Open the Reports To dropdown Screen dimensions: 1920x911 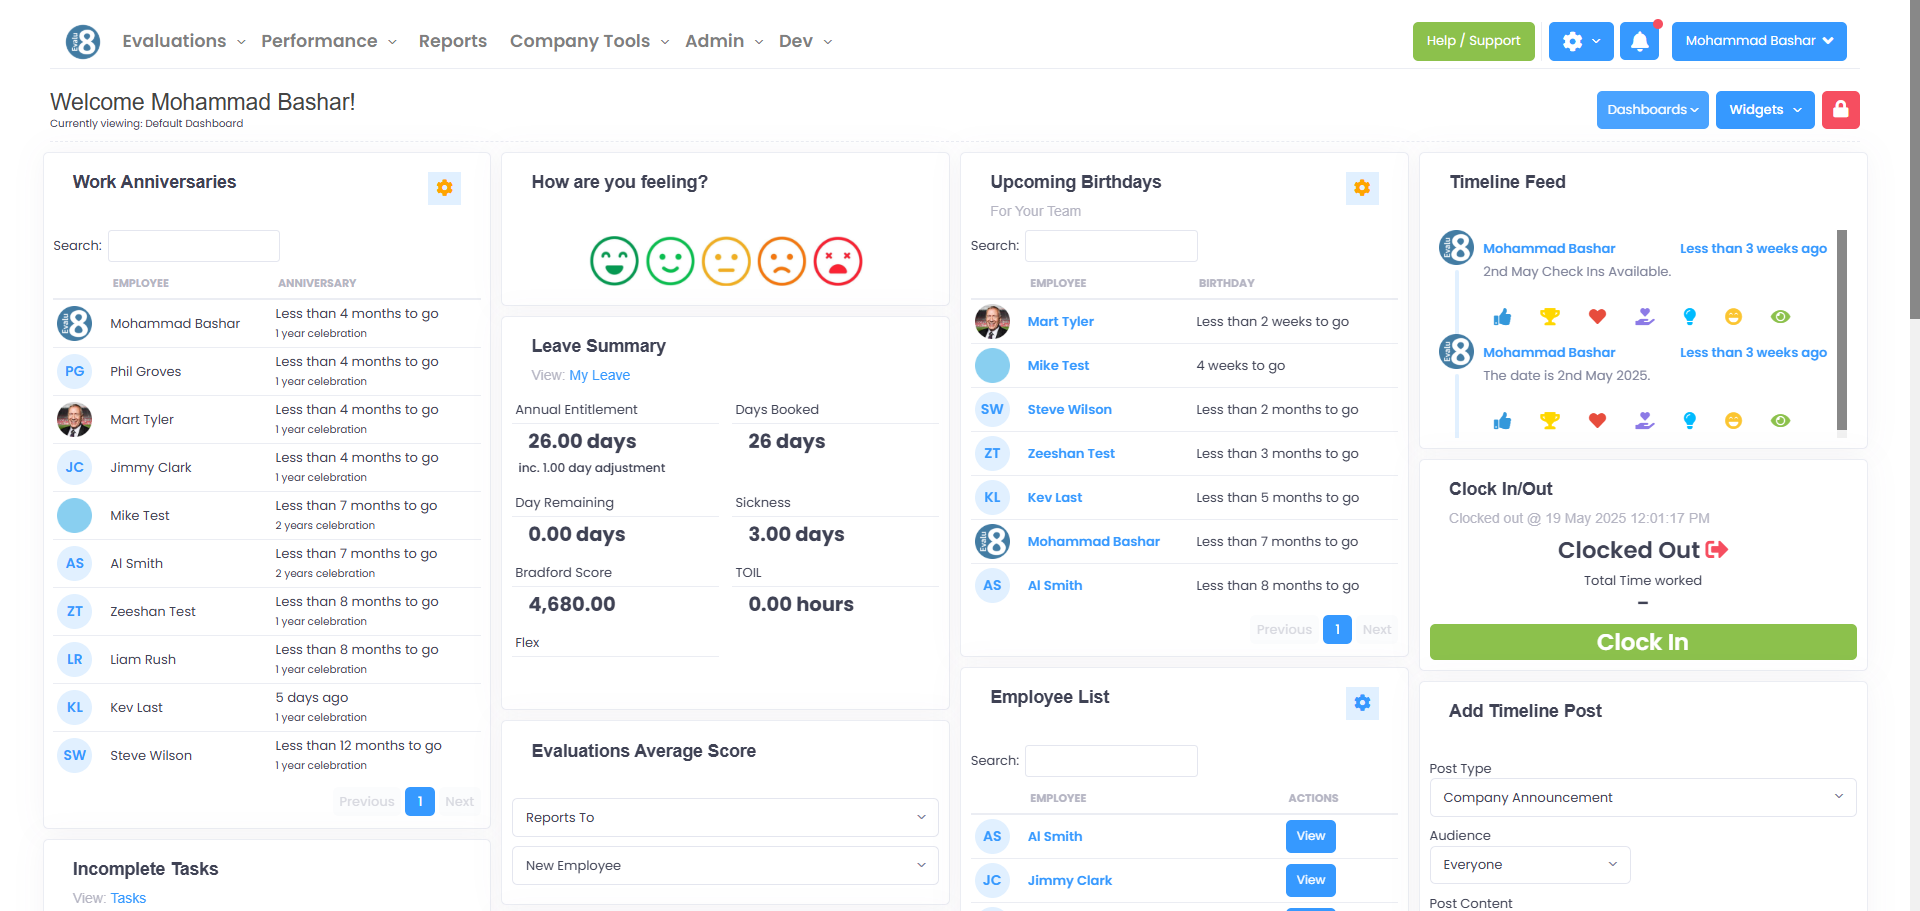[x=725, y=817]
